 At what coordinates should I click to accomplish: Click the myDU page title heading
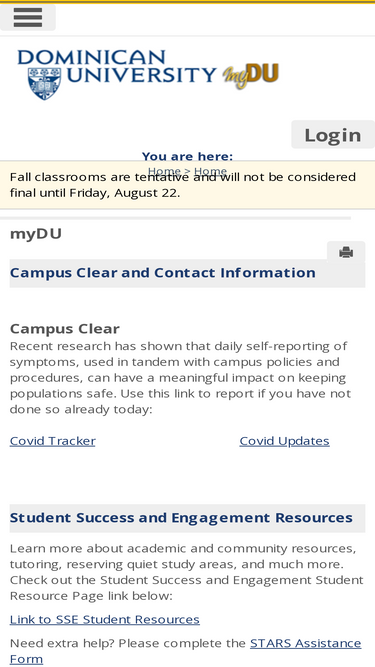[36, 234]
